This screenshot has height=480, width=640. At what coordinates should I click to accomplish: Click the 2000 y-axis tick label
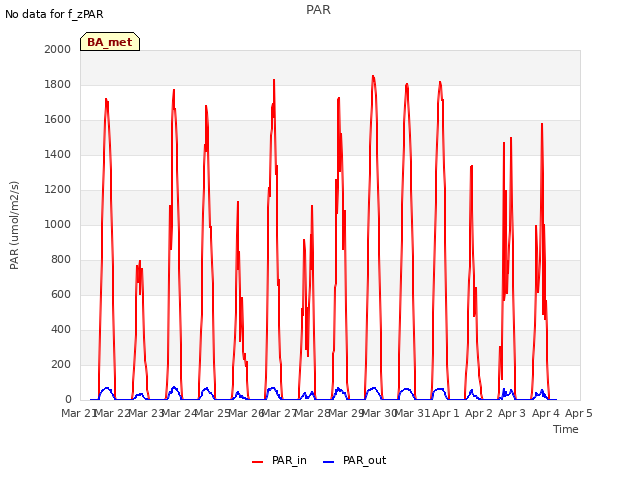tap(58, 49)
